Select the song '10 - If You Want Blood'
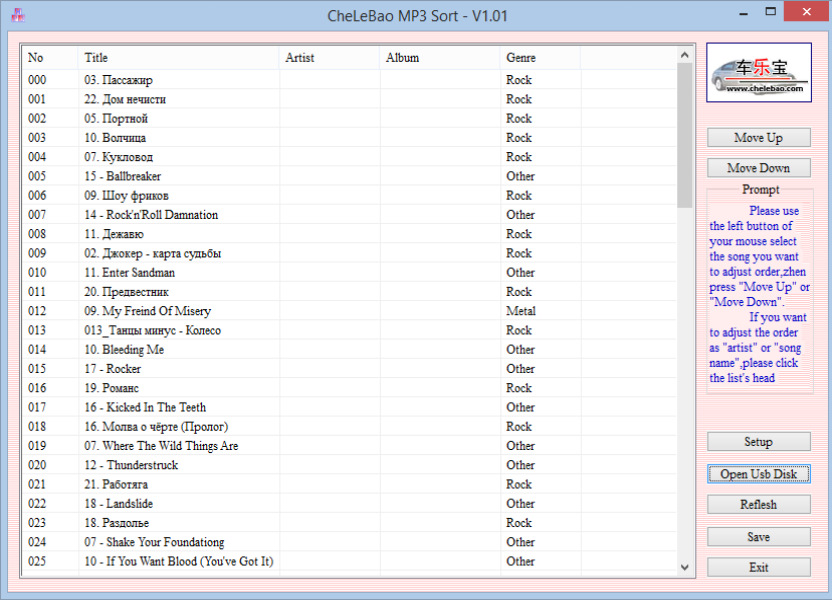The height and width of the screenshot is (600, 832). [179, 561]
